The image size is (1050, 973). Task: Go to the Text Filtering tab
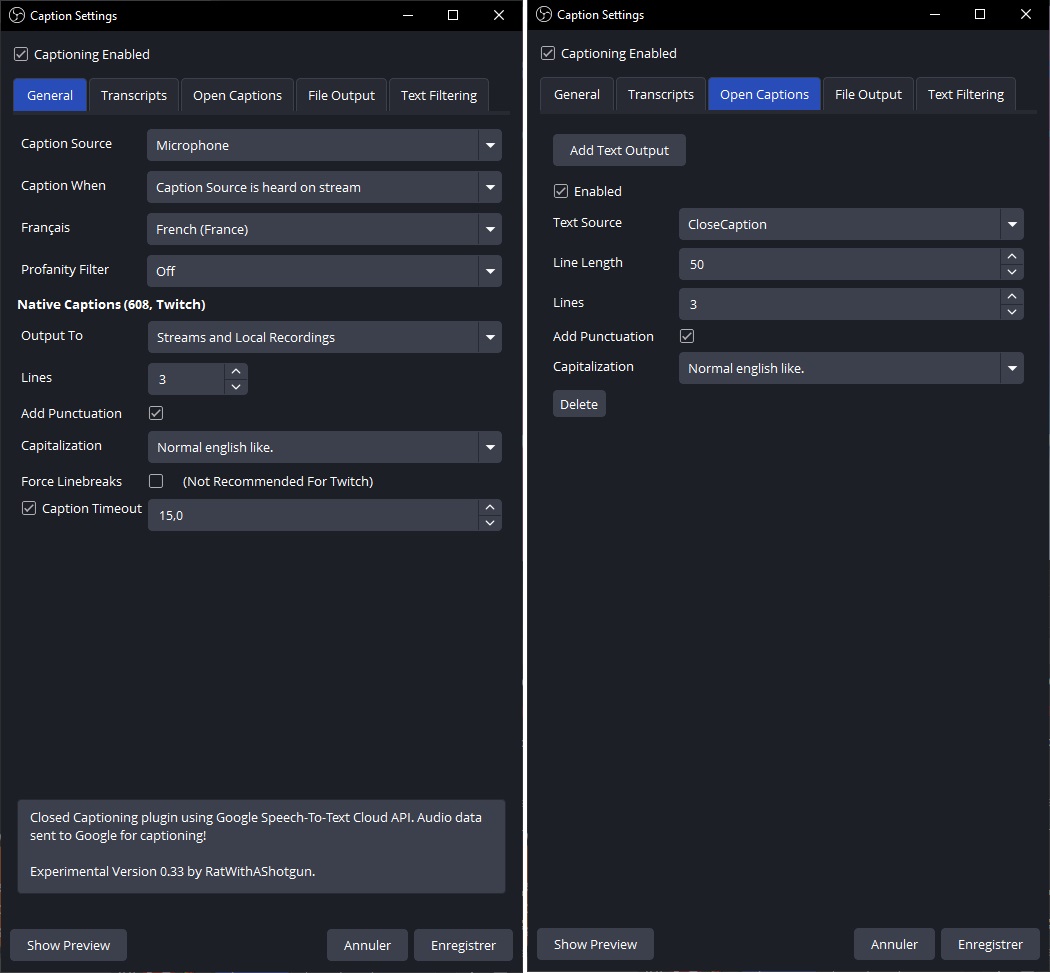(438, 95)
